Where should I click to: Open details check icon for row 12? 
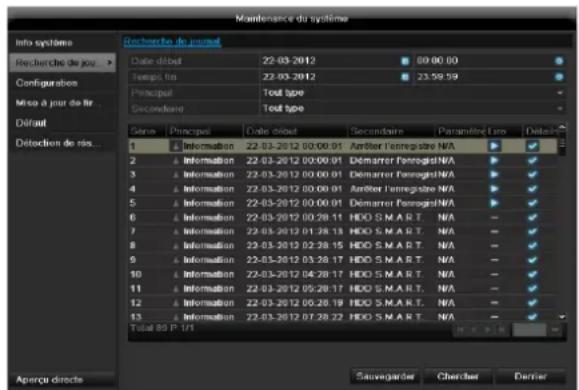[x=532, y=303]
